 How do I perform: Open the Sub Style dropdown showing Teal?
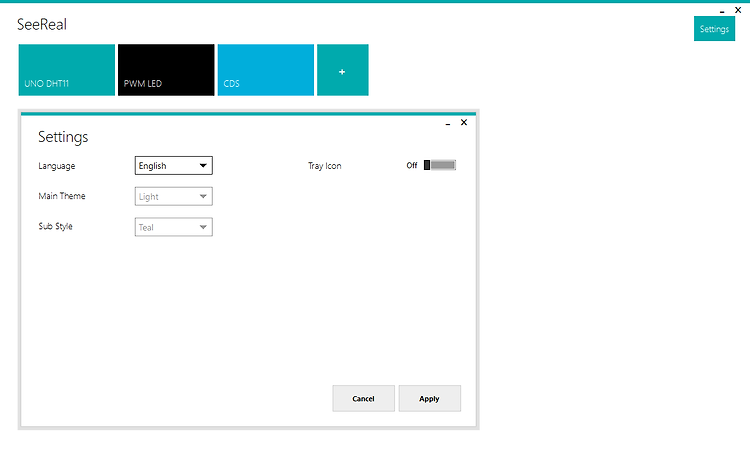[x=174, y=227]
